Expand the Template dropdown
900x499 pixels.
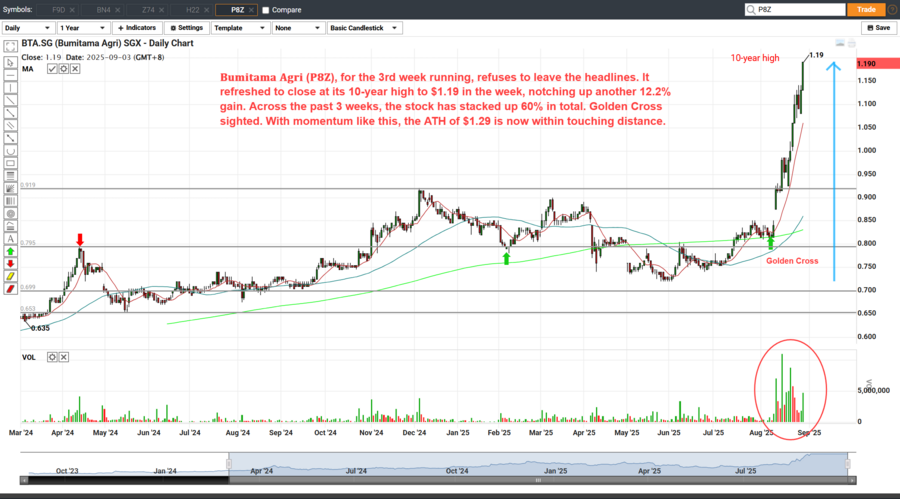tap(239, 28)
